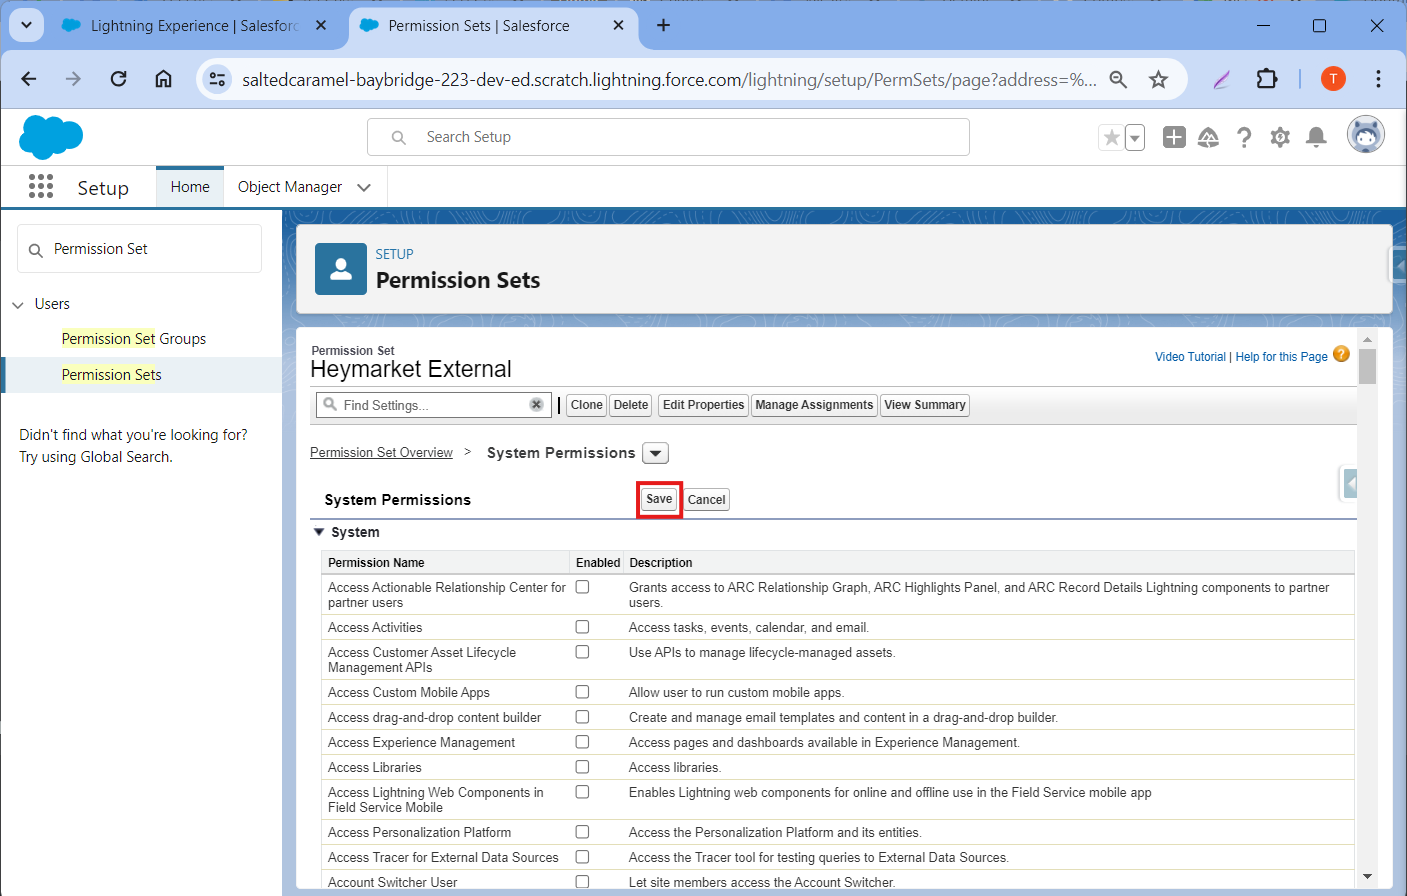Save the system permissions
Image resolution: width=1407 pixels, height=896 pixels.
[x=659, y=499]
